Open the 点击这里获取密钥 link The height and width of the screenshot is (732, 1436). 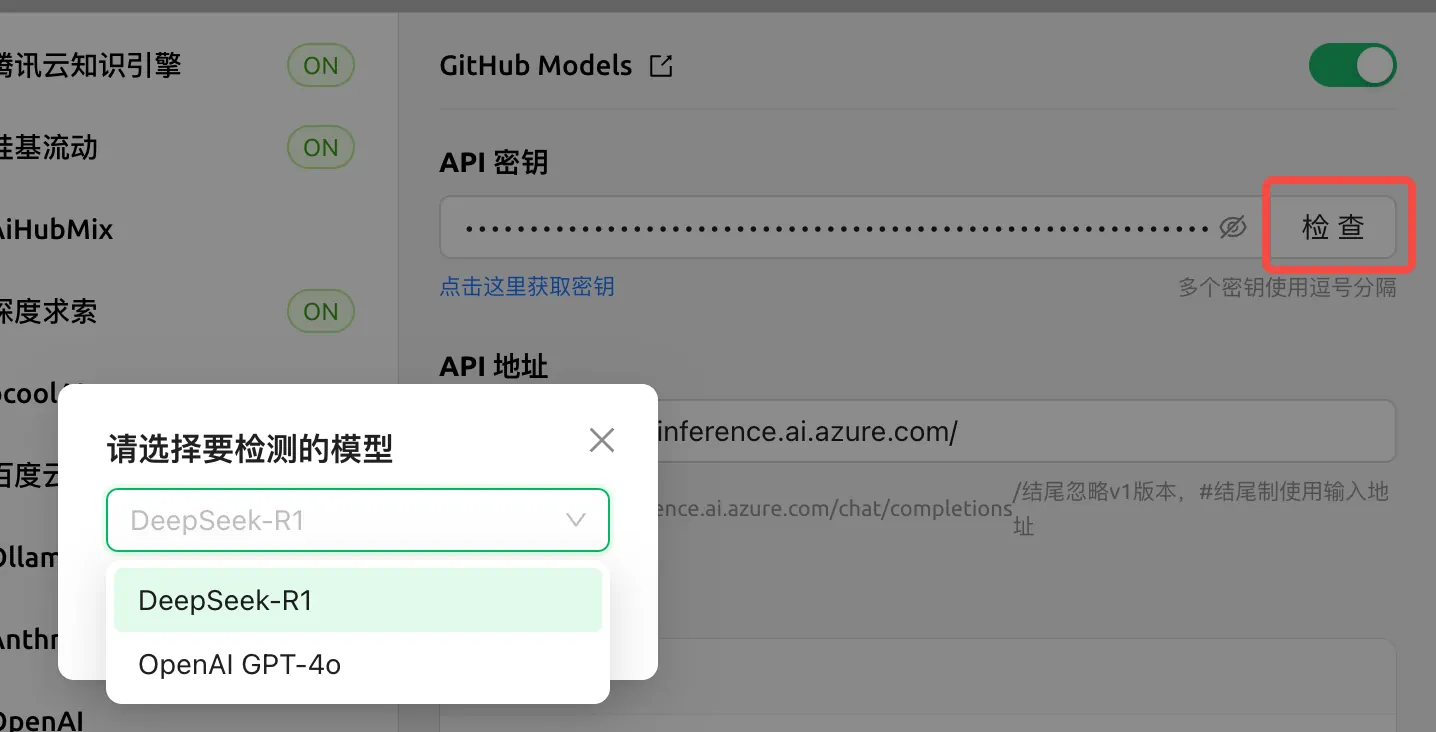[527, 287]
